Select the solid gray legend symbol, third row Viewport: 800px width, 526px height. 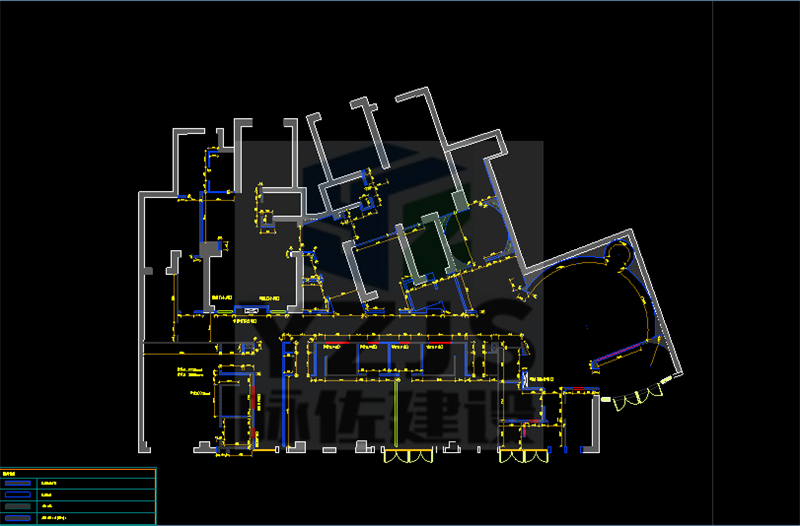(18, 506)
